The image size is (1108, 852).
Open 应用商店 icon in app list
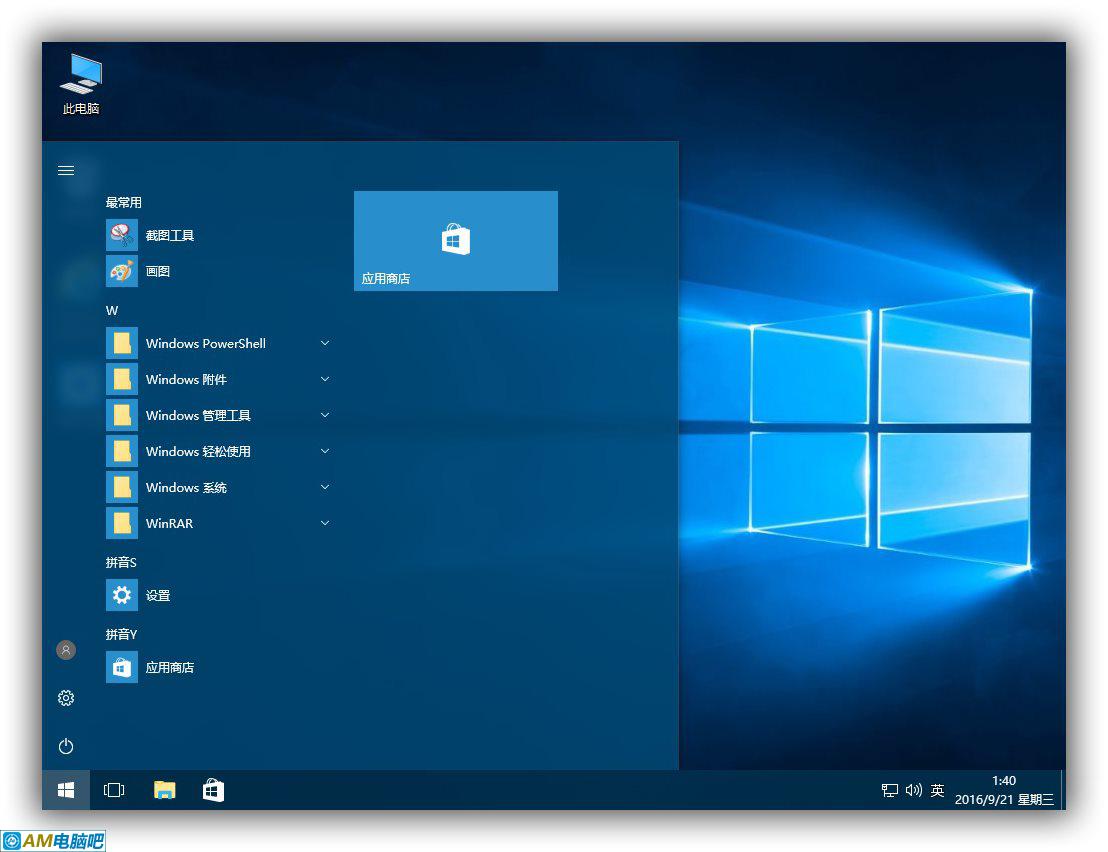pos(122,668)
